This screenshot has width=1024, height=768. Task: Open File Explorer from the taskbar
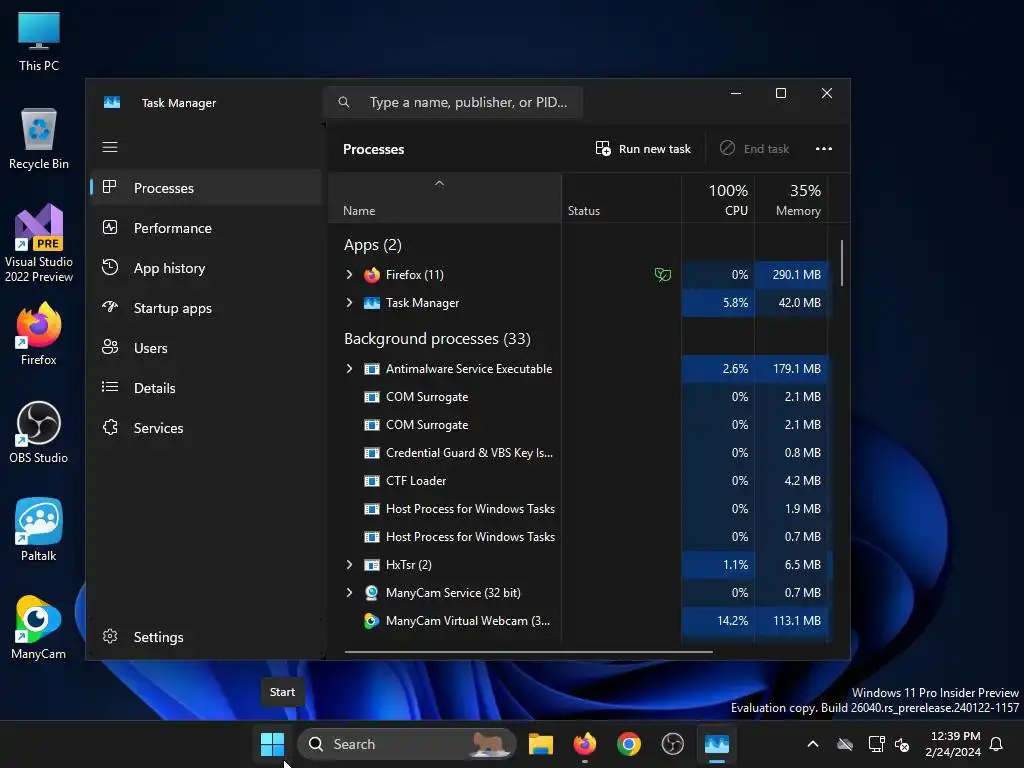(x=541, y=744)
